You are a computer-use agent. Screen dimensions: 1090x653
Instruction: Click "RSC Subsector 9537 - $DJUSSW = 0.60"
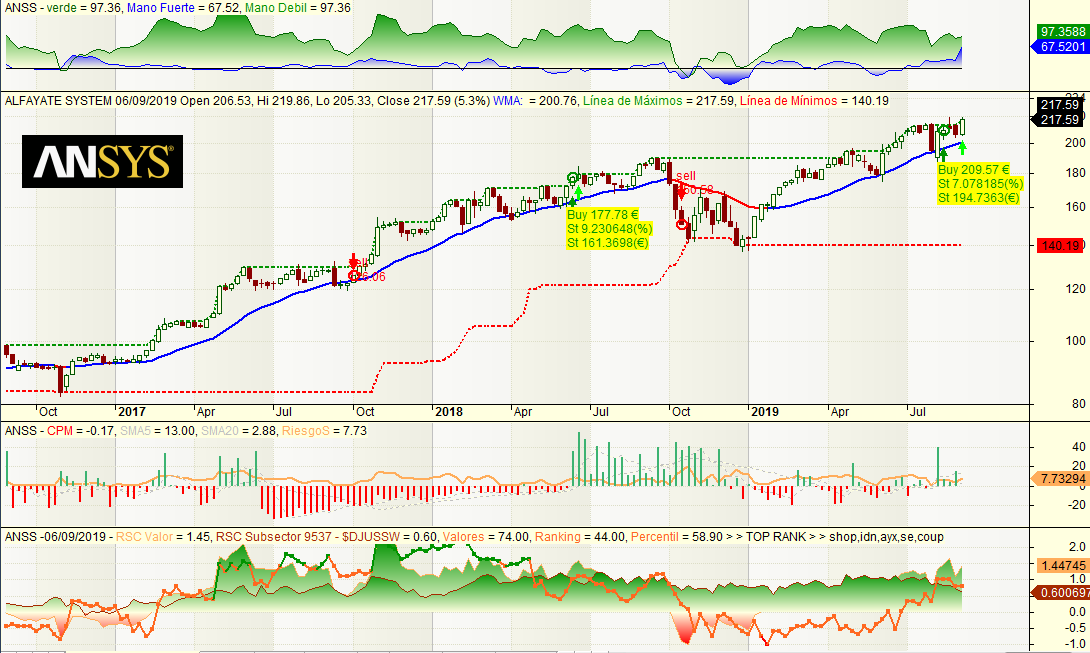(327, 537)
